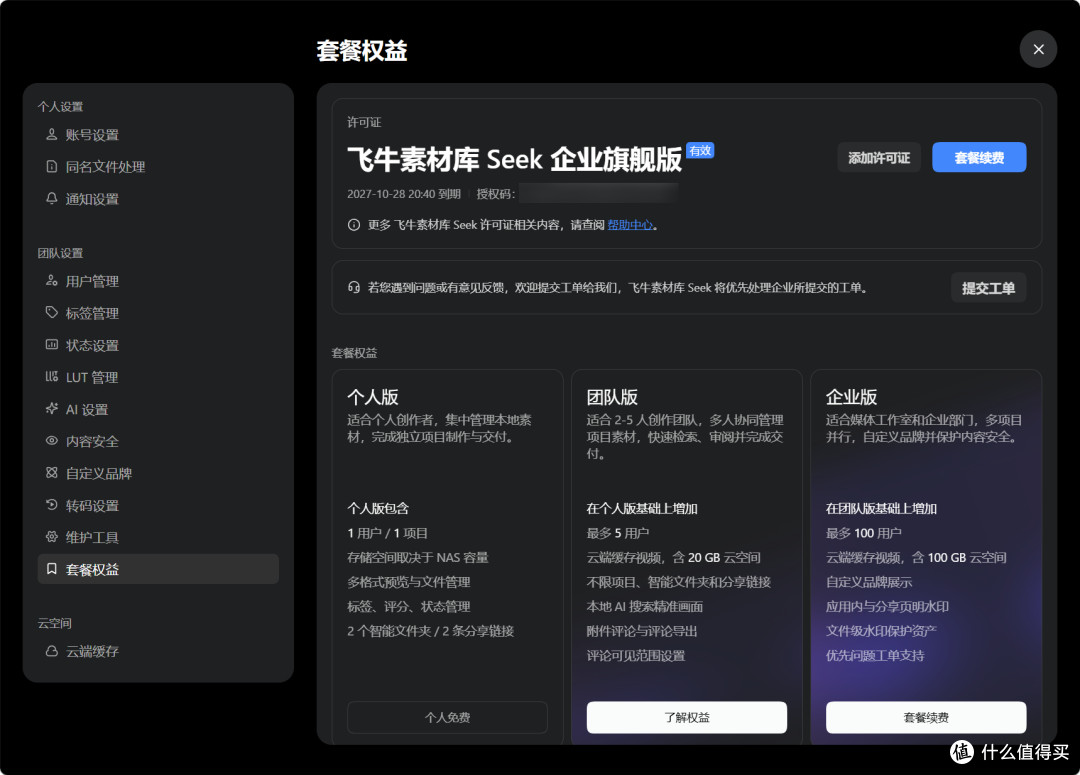Screen dimensions: 1080x775
Task: Click 应用内与分享页明水印 text
Action: [887, 606]
